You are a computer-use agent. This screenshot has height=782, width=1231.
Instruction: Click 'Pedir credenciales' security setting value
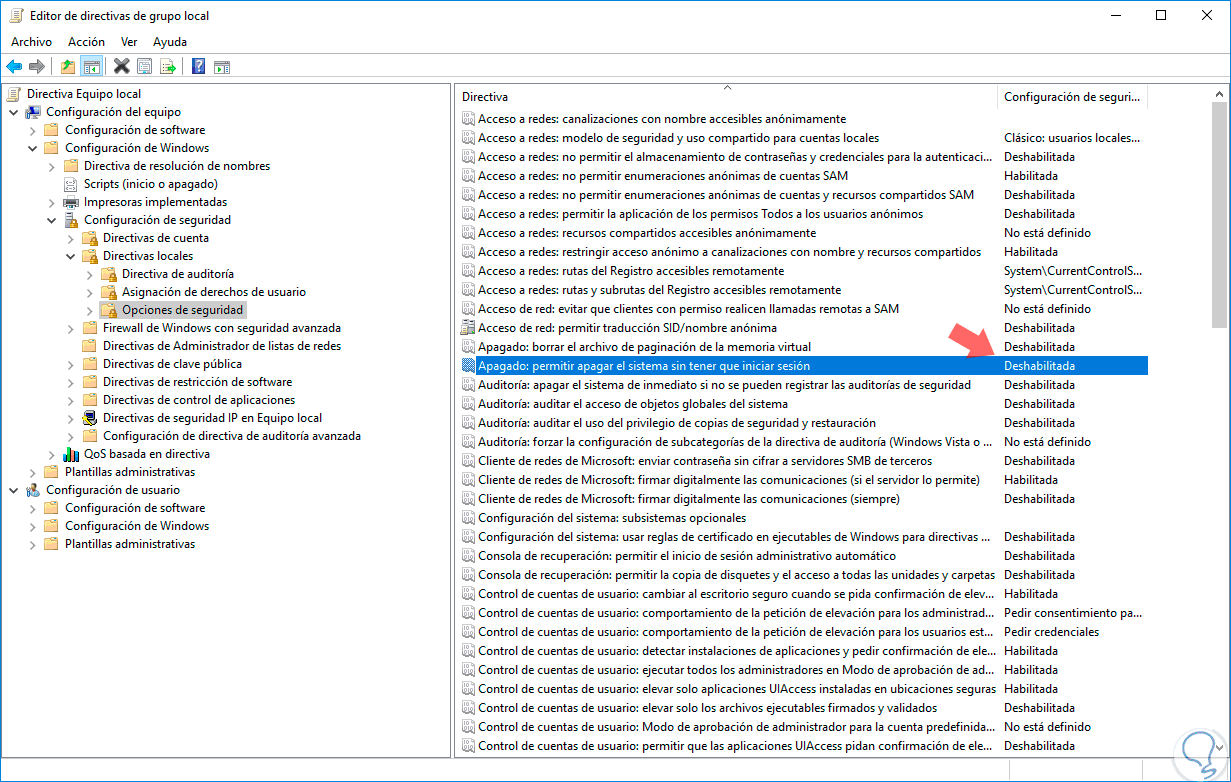(1051, 632)
